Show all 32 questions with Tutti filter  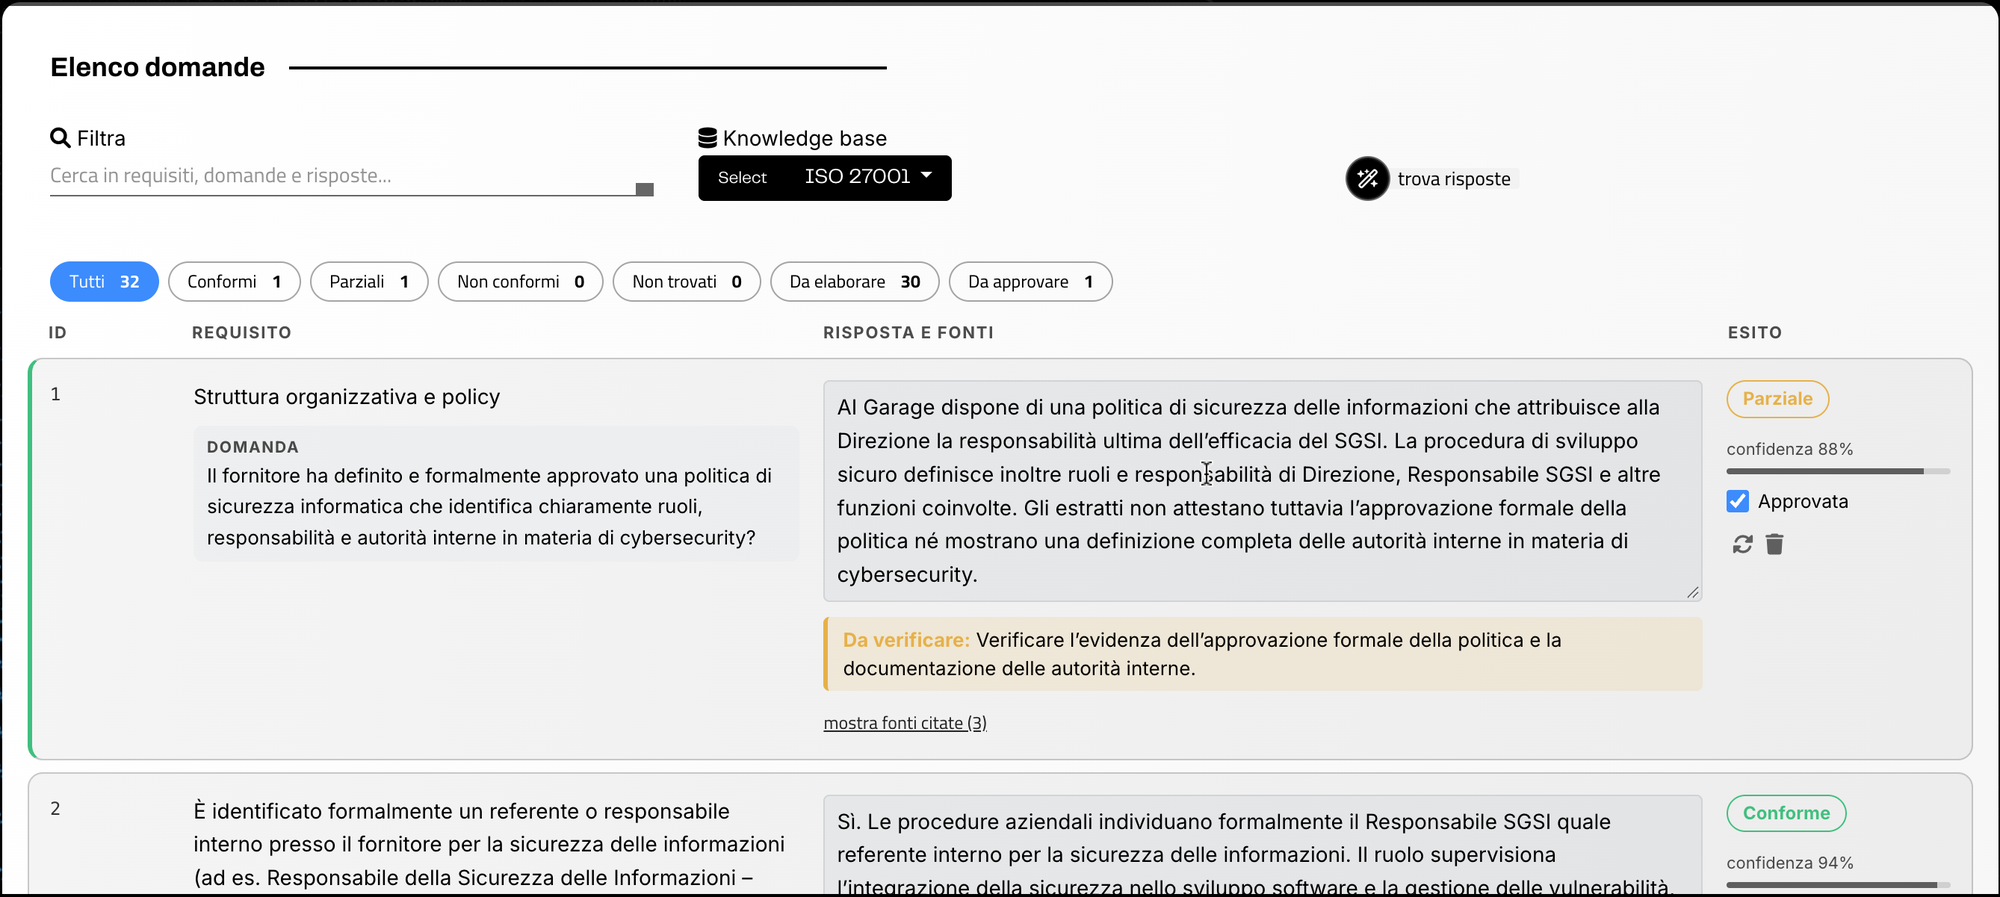pyautogui.click(x=104, y=282)
